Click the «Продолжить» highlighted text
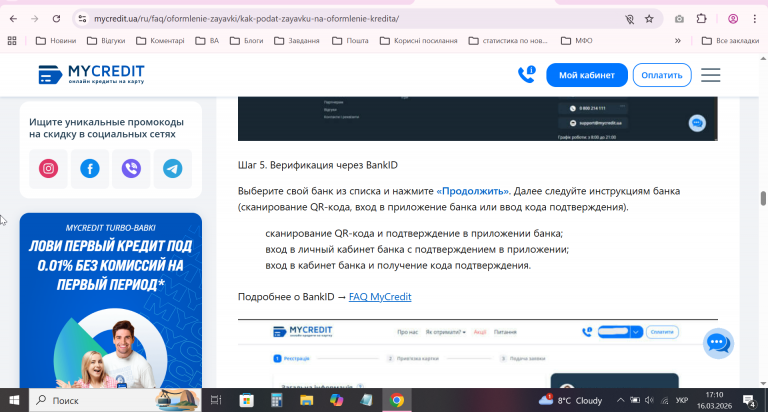The height and width of the screenshot is (412, 768). (473, 191)
